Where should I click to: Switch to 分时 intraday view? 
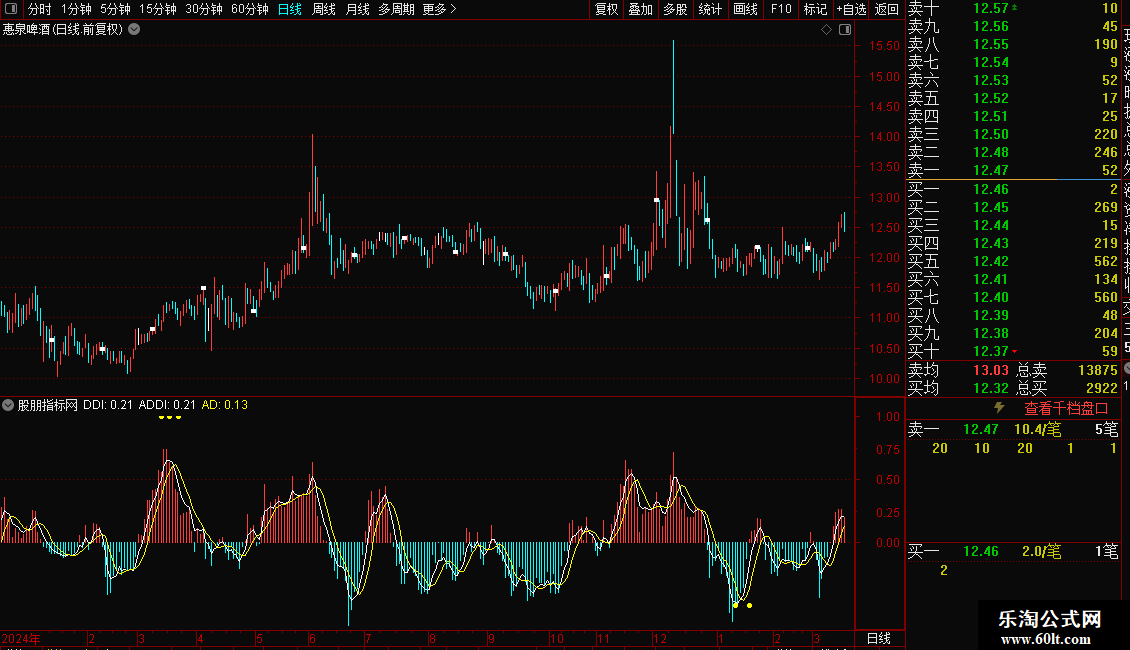pyautogui.click(x=40, y=9)
